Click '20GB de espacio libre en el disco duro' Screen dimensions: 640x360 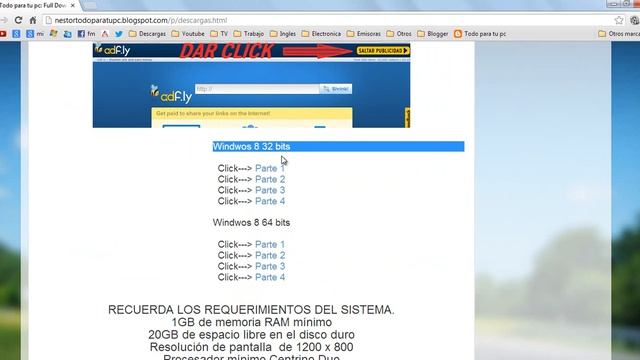251,335
